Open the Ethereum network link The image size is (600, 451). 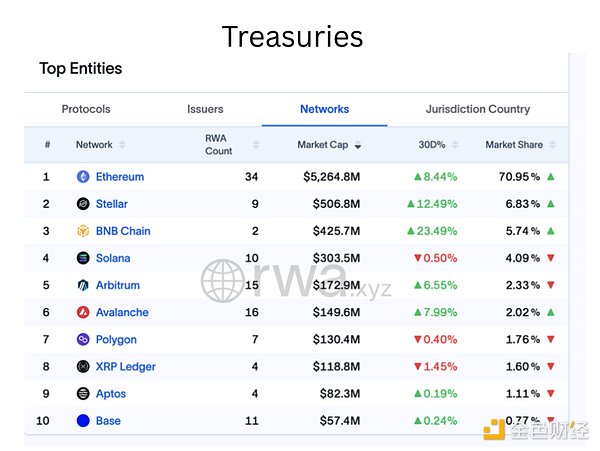point(120,177)
